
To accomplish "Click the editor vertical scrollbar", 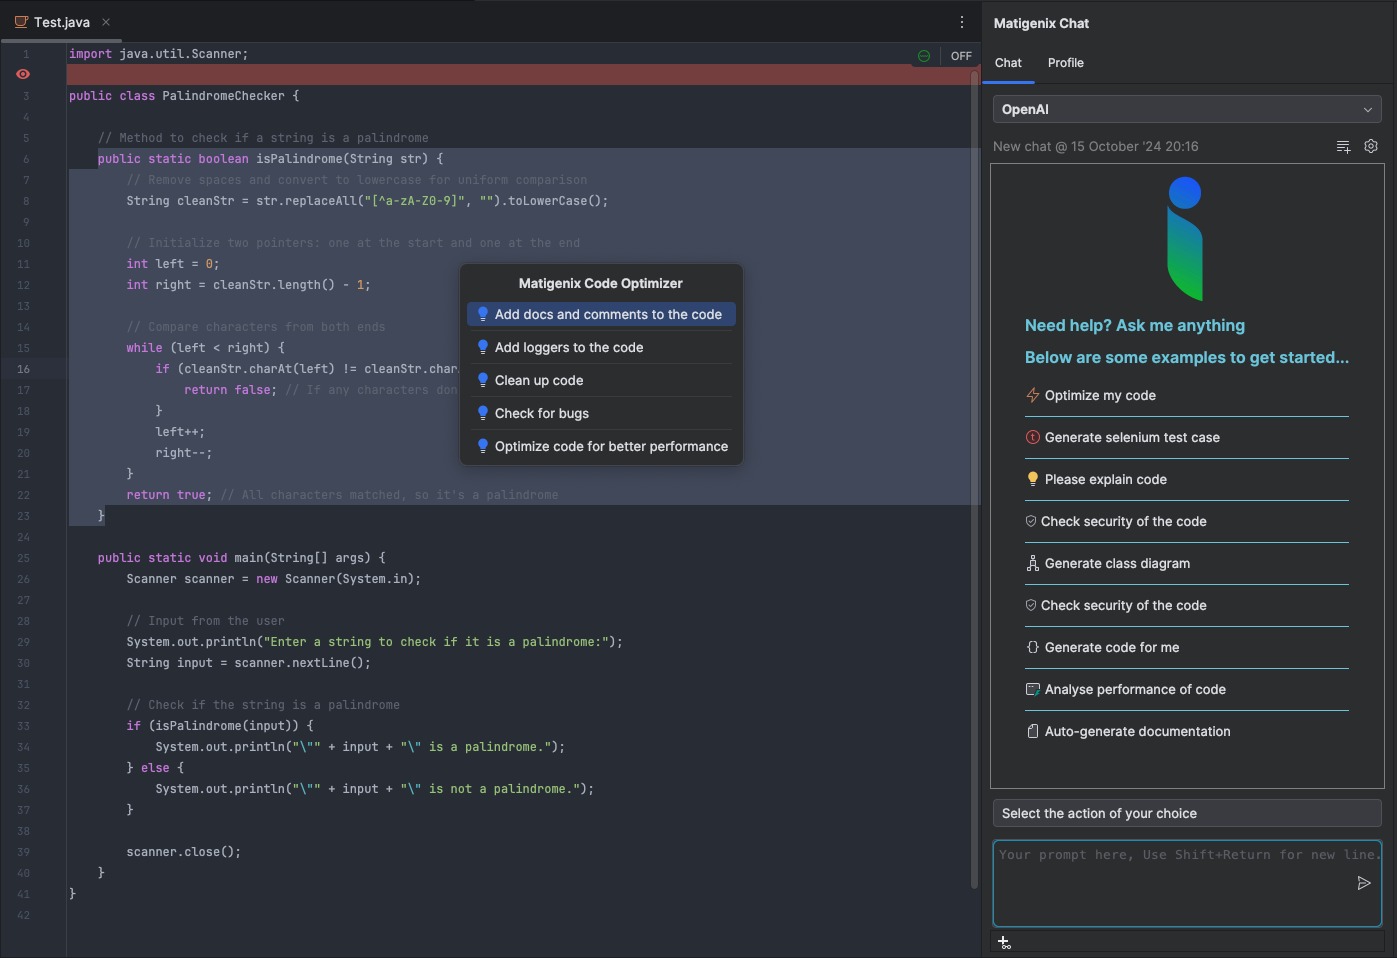I will click(975, 480).
